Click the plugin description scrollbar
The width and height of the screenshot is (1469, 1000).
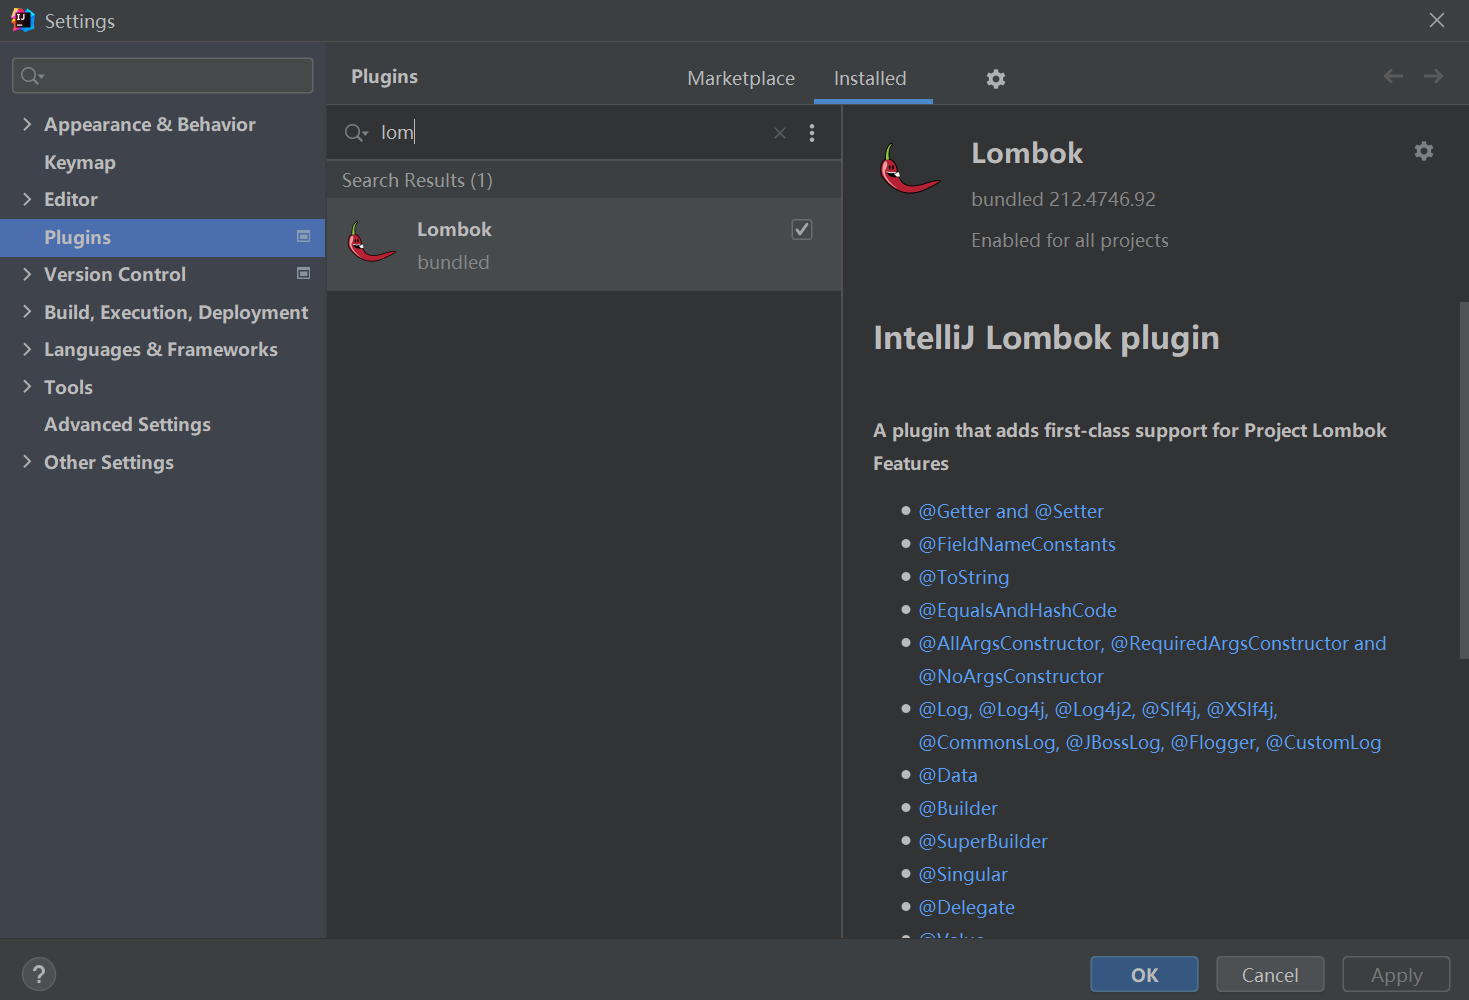coord(1464,480)
